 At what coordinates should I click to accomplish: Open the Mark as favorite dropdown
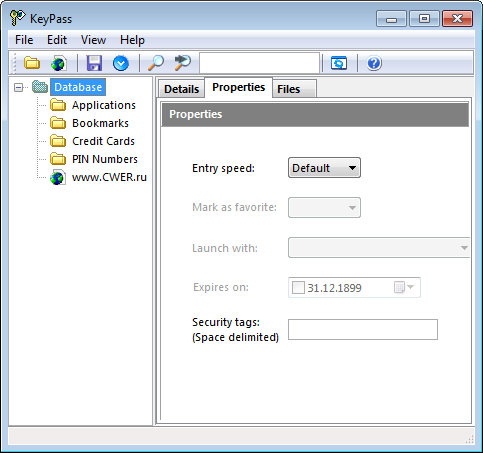pos(324,207)
